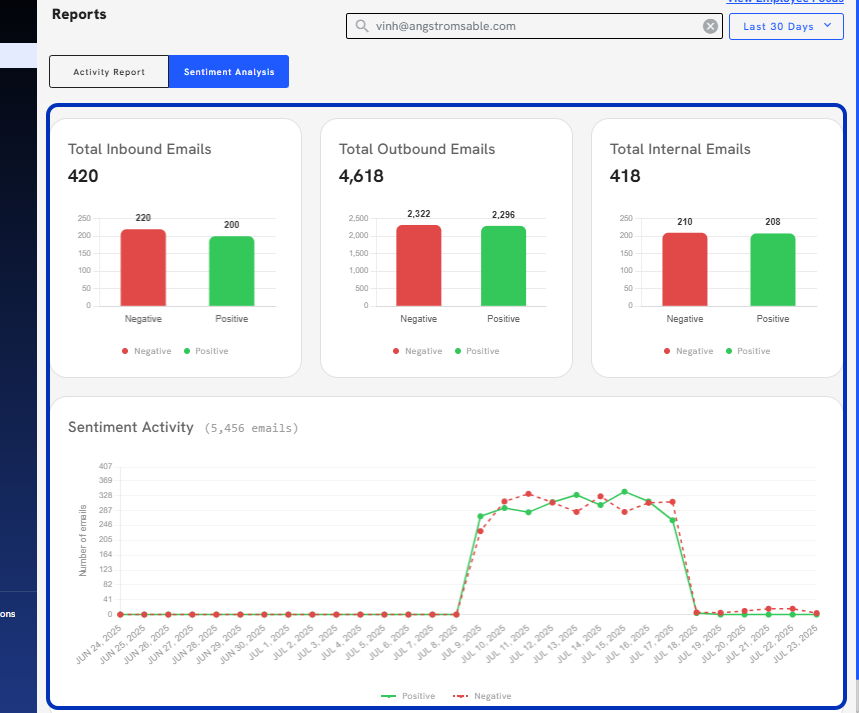This screenshot has width=859, height=713.
Task: Click the search magnifier icon
Action: [x=362, y=26]
